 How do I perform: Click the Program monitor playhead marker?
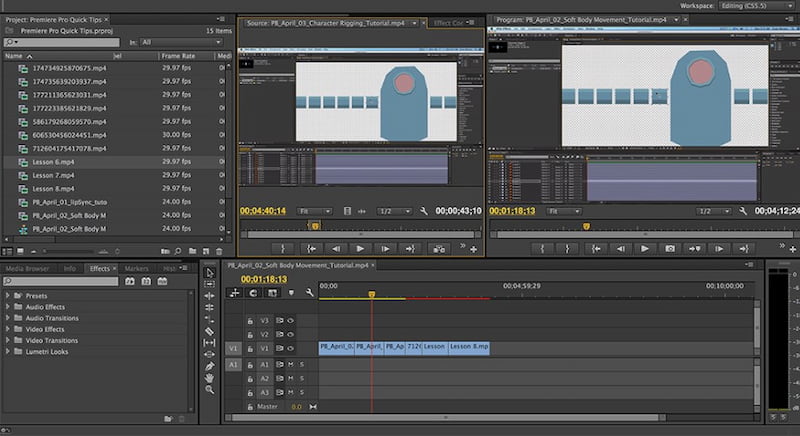point(586,226)
